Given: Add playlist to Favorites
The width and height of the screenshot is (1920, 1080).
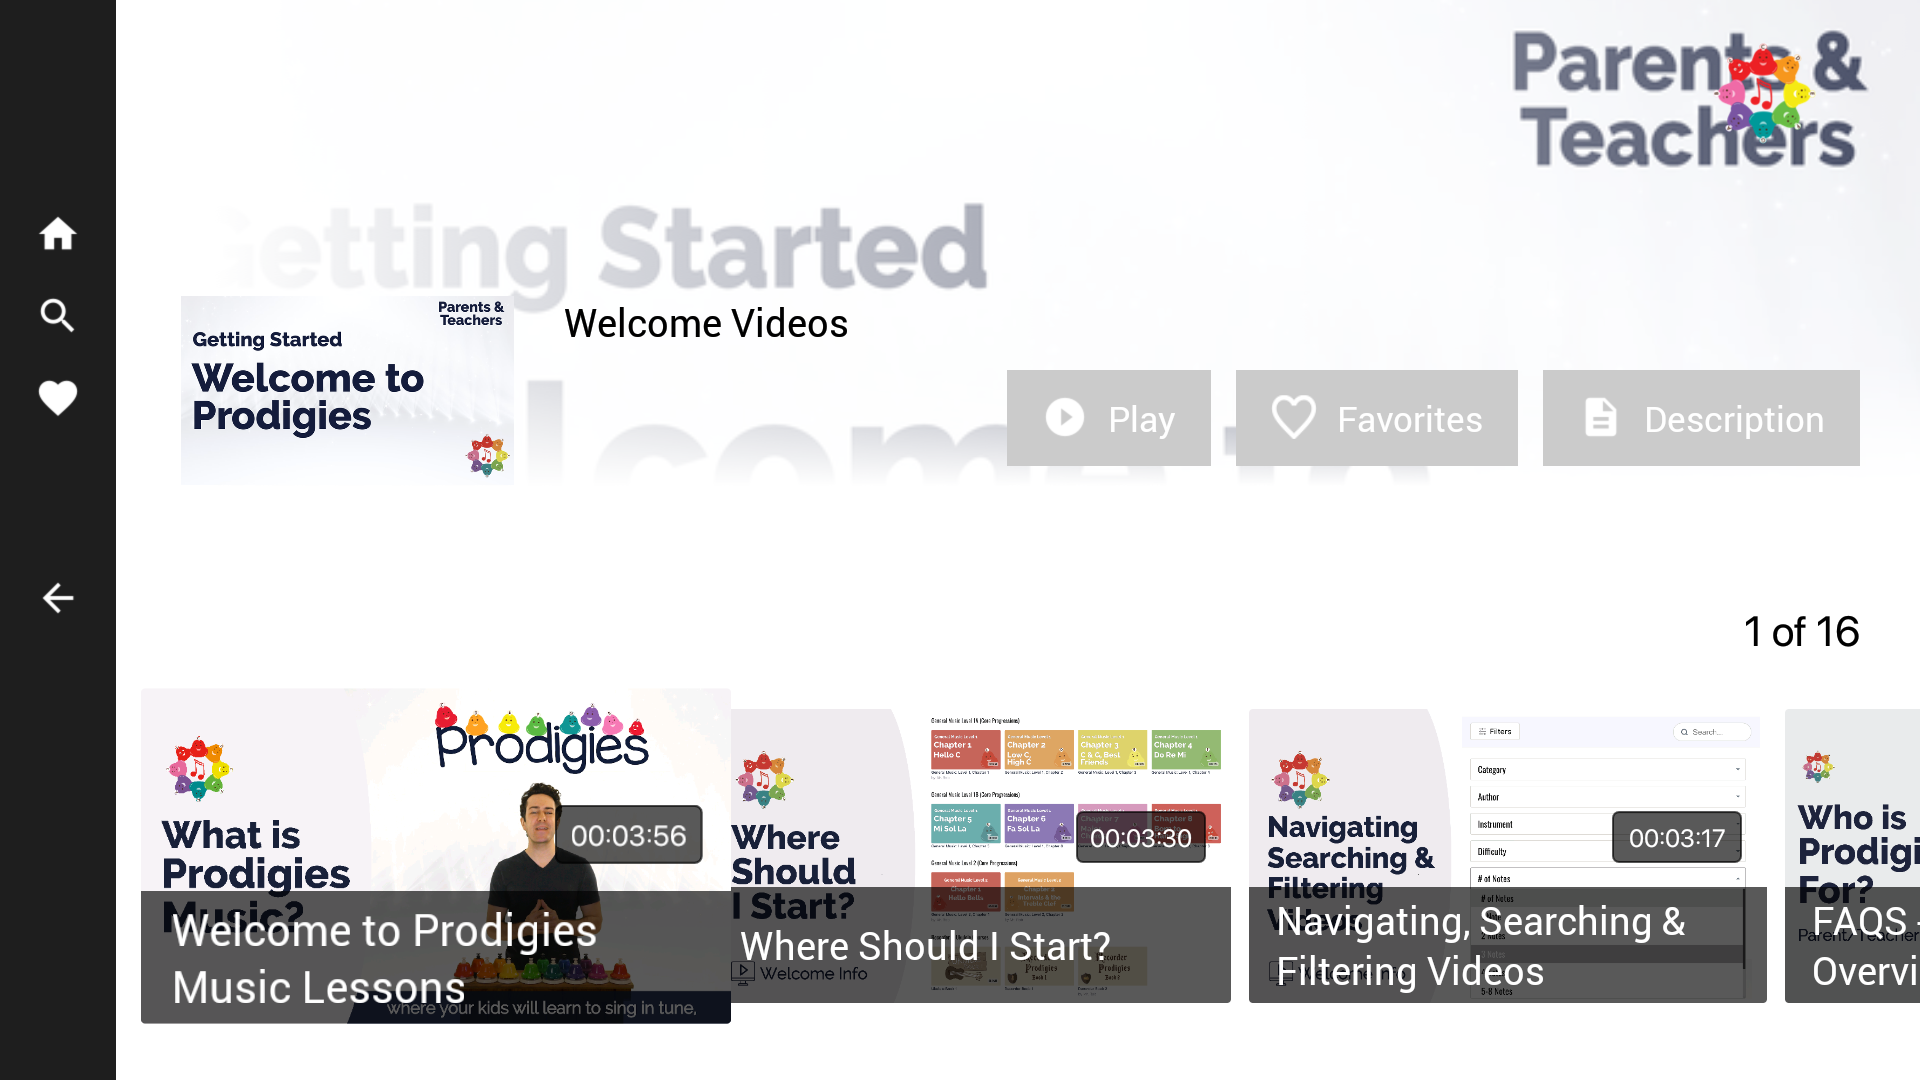Looking at the screenshot, I should coord(1377,418).
